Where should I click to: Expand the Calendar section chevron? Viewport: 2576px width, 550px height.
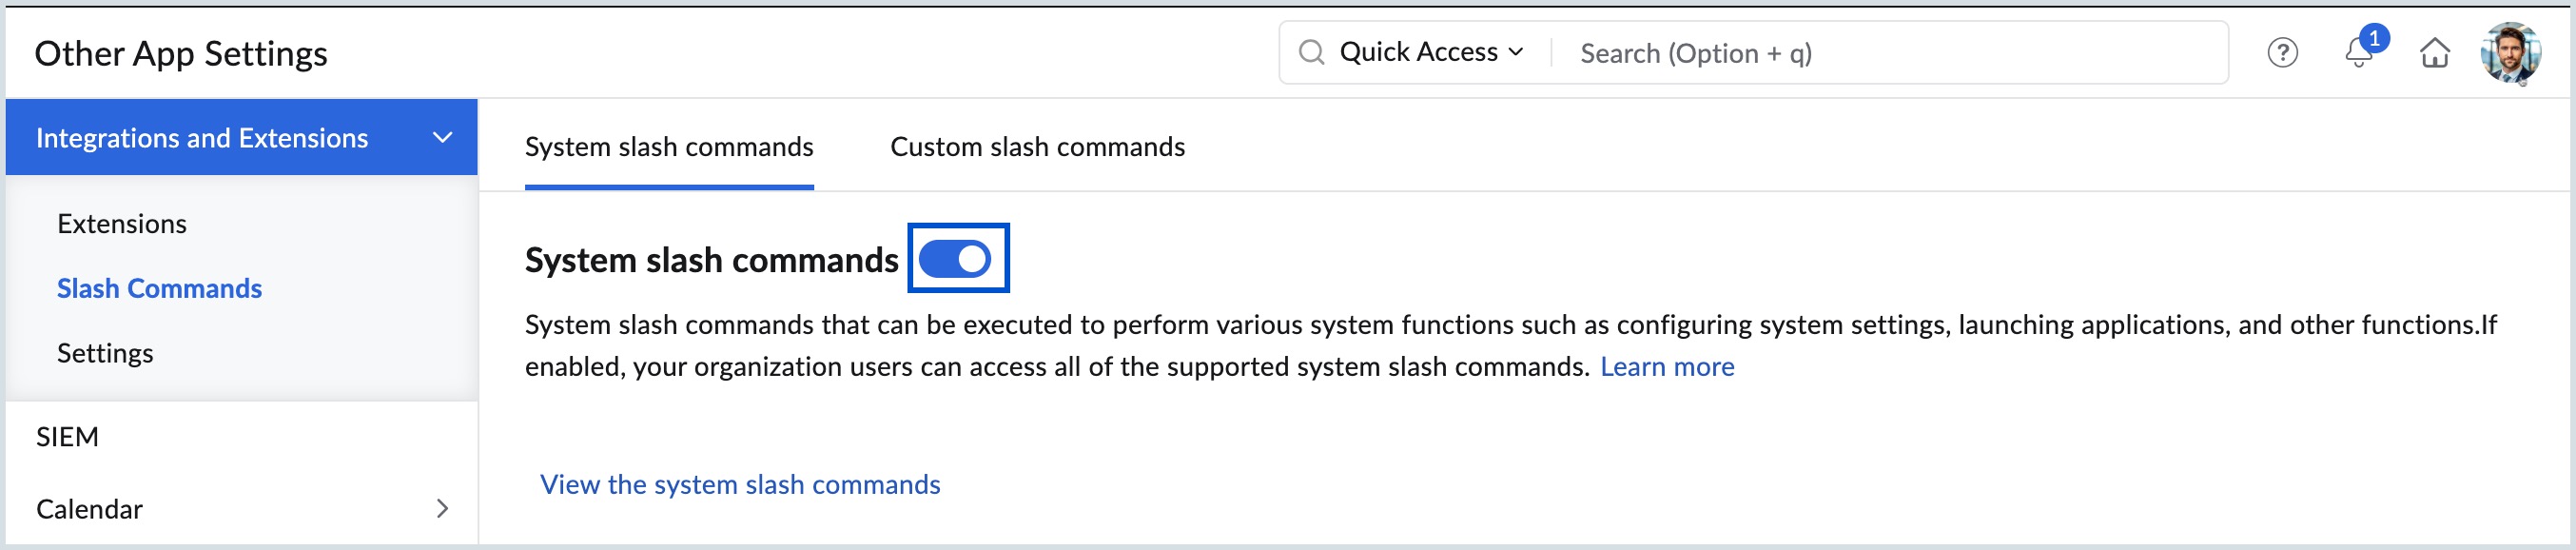442,508
